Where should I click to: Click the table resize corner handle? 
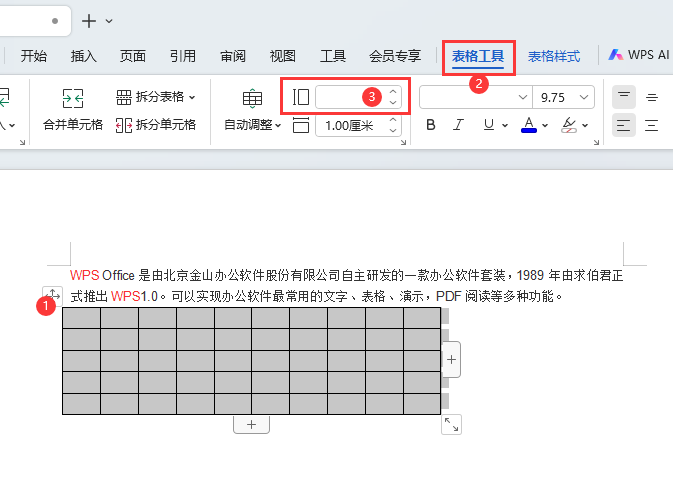point(451,425)
